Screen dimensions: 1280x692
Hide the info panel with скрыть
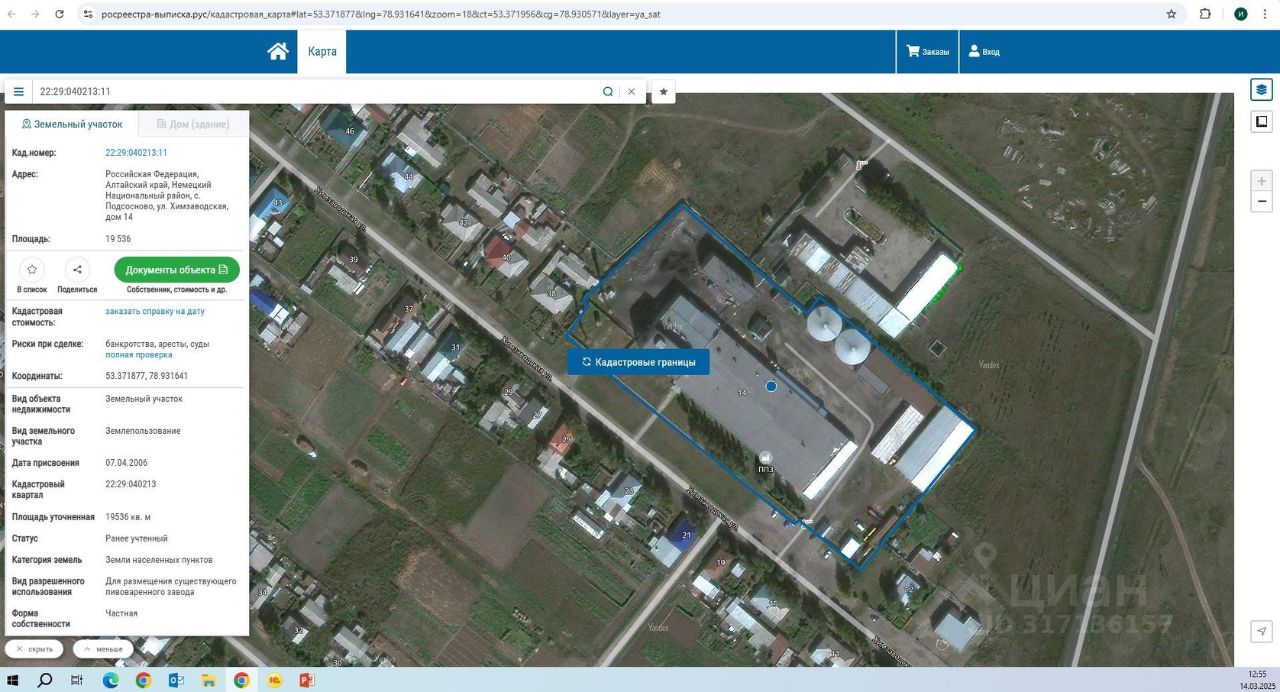click(x=34, y=649)
